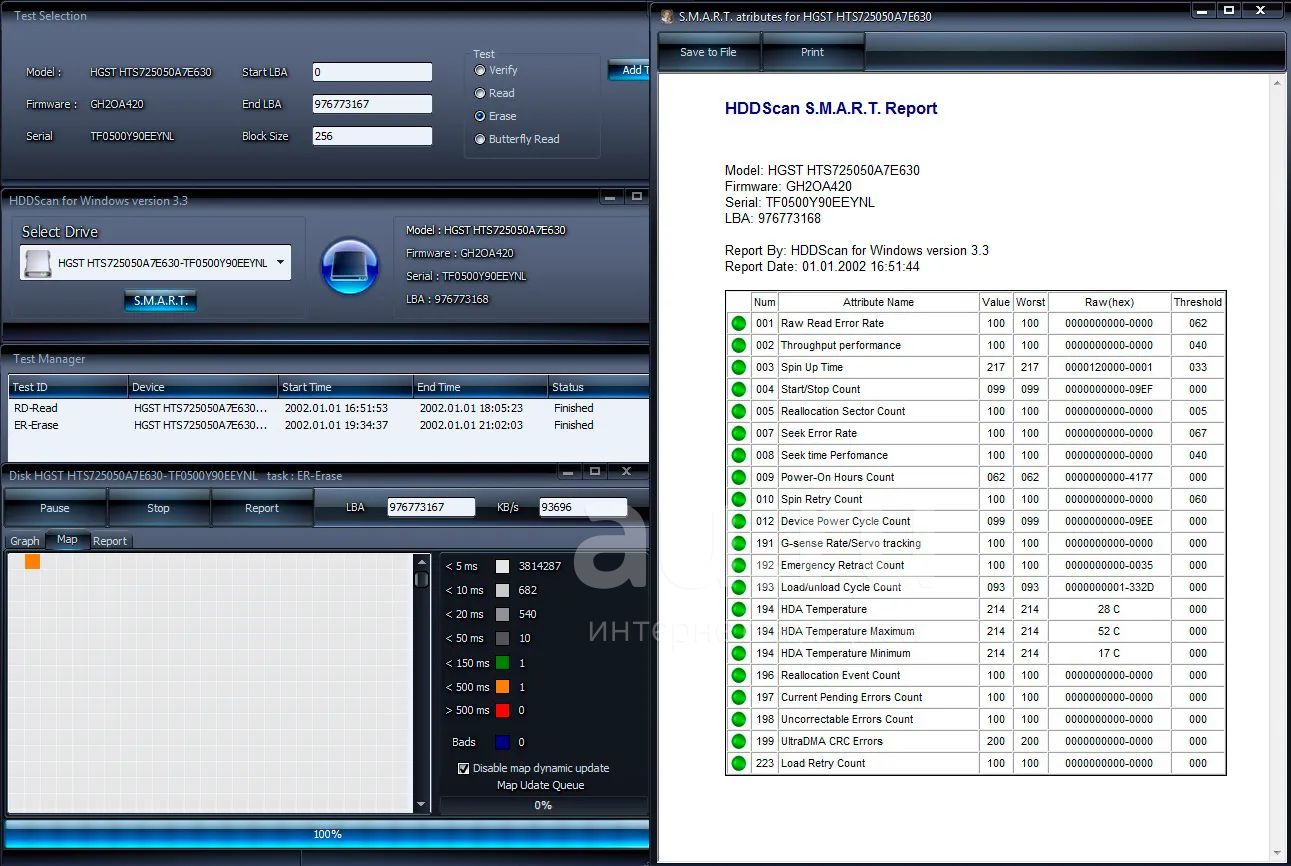Image resolution: width=1291 pixels, height=866 pixels.
Task: Click red swatch for over 500 ms
Action: (x=502, y=710)
